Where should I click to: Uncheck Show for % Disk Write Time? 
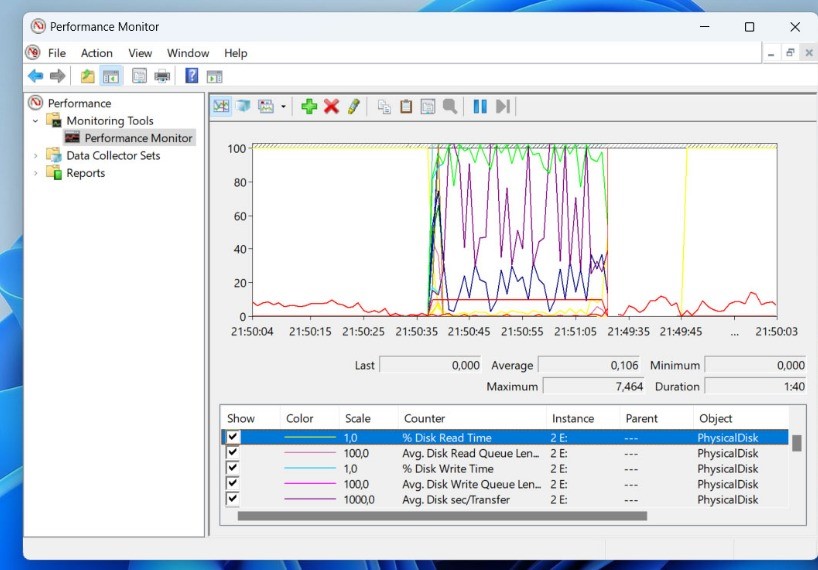pyautogui.click(x=233, y=468)
